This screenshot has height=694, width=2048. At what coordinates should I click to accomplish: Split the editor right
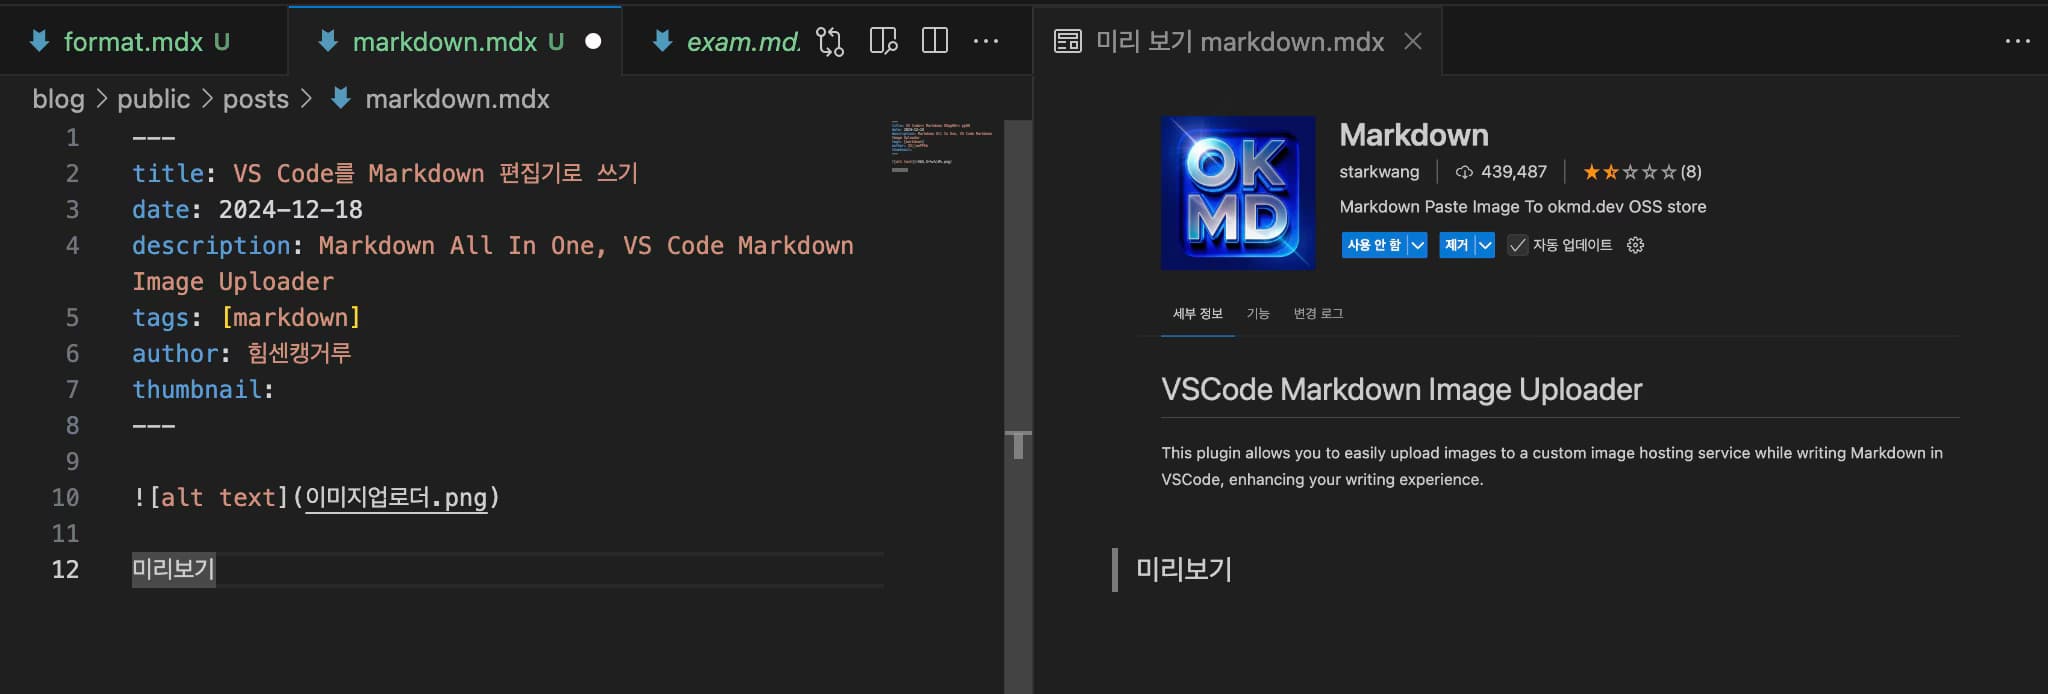[x=935, y=41]
